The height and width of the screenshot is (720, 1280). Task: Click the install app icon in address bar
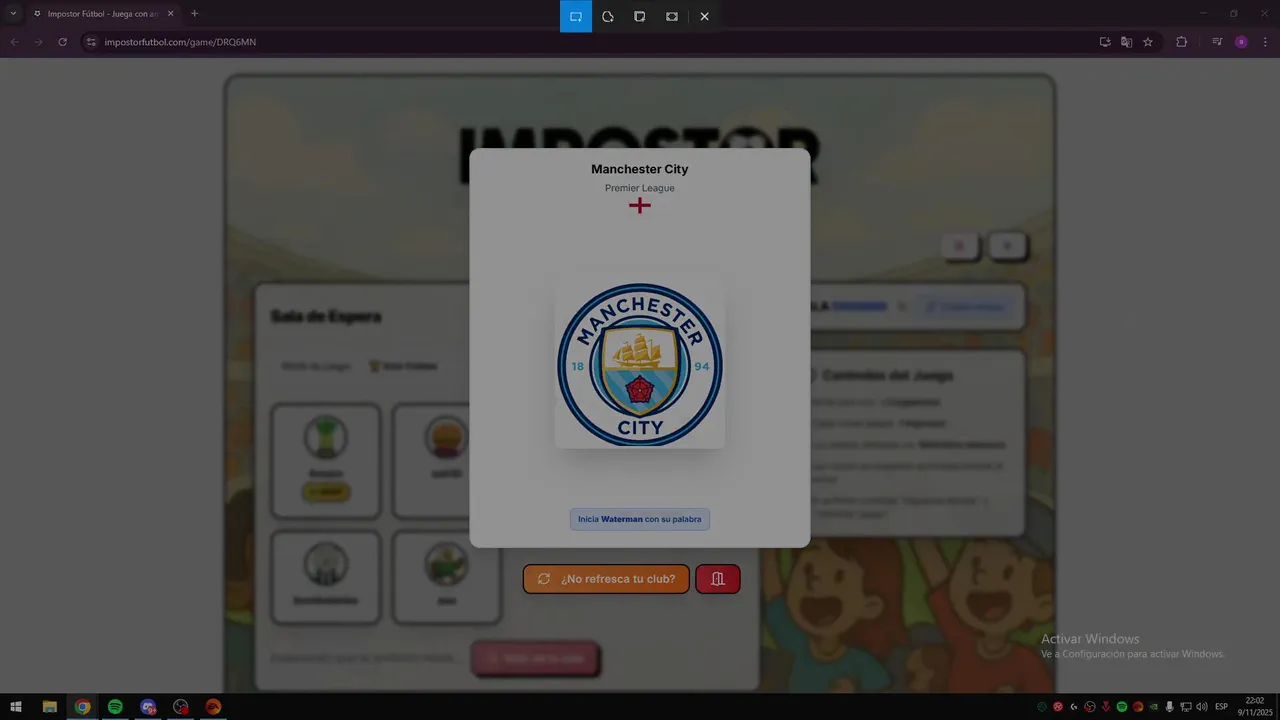[1105, 42]
